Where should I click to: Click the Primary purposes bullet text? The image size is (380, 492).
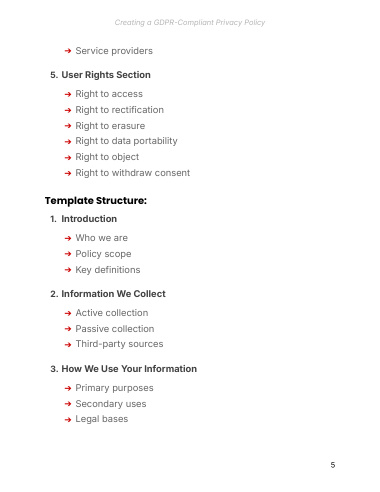point(114,388)
